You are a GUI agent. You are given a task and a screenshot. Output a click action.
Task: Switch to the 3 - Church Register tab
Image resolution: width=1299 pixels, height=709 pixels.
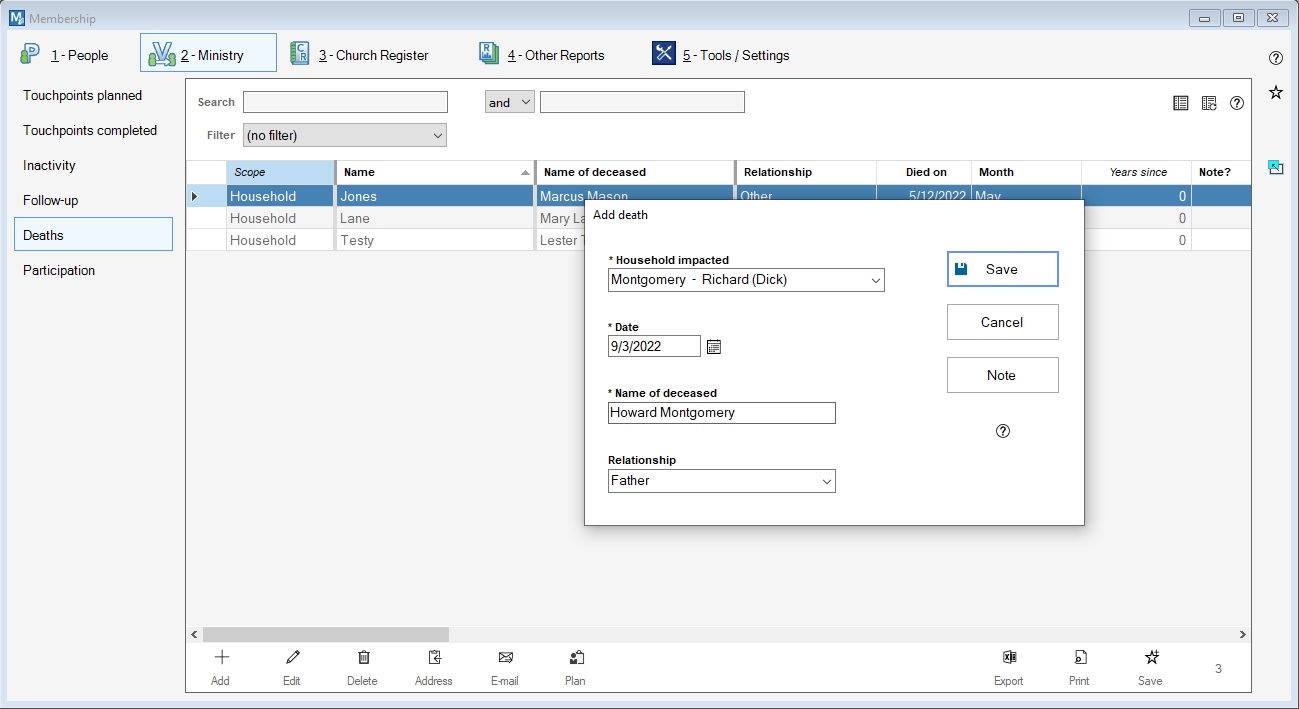[x=360, y=55]
